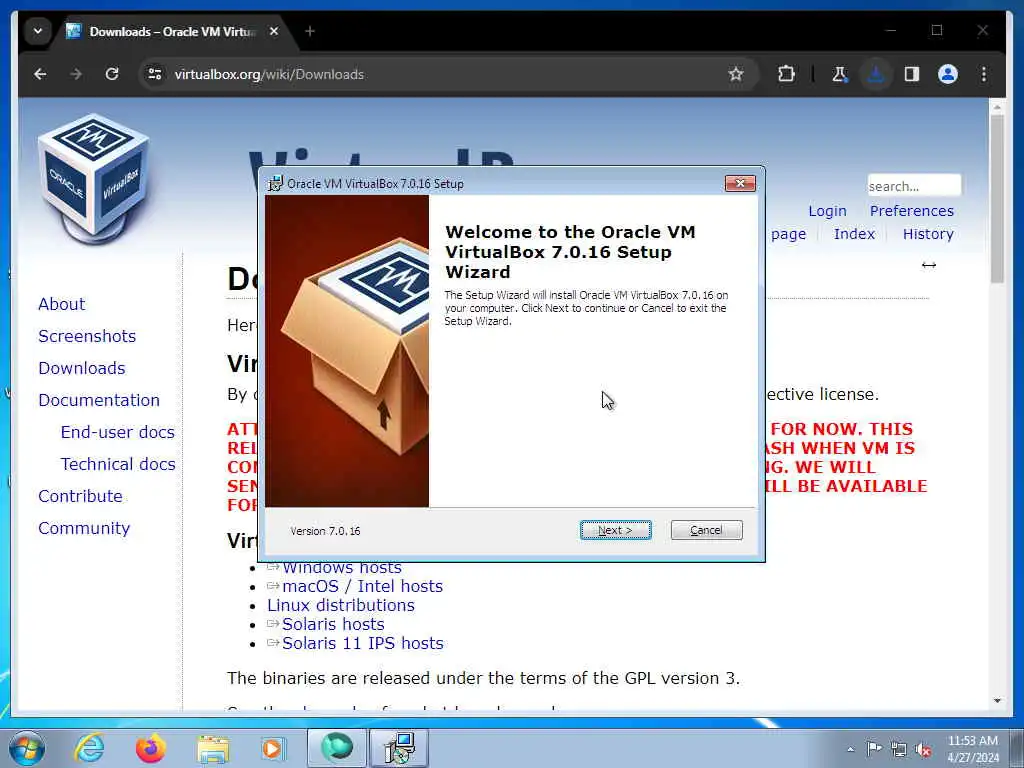Open the taskbar clock showing 11:53 AM
1024x768 pixels.
[973, 748]
